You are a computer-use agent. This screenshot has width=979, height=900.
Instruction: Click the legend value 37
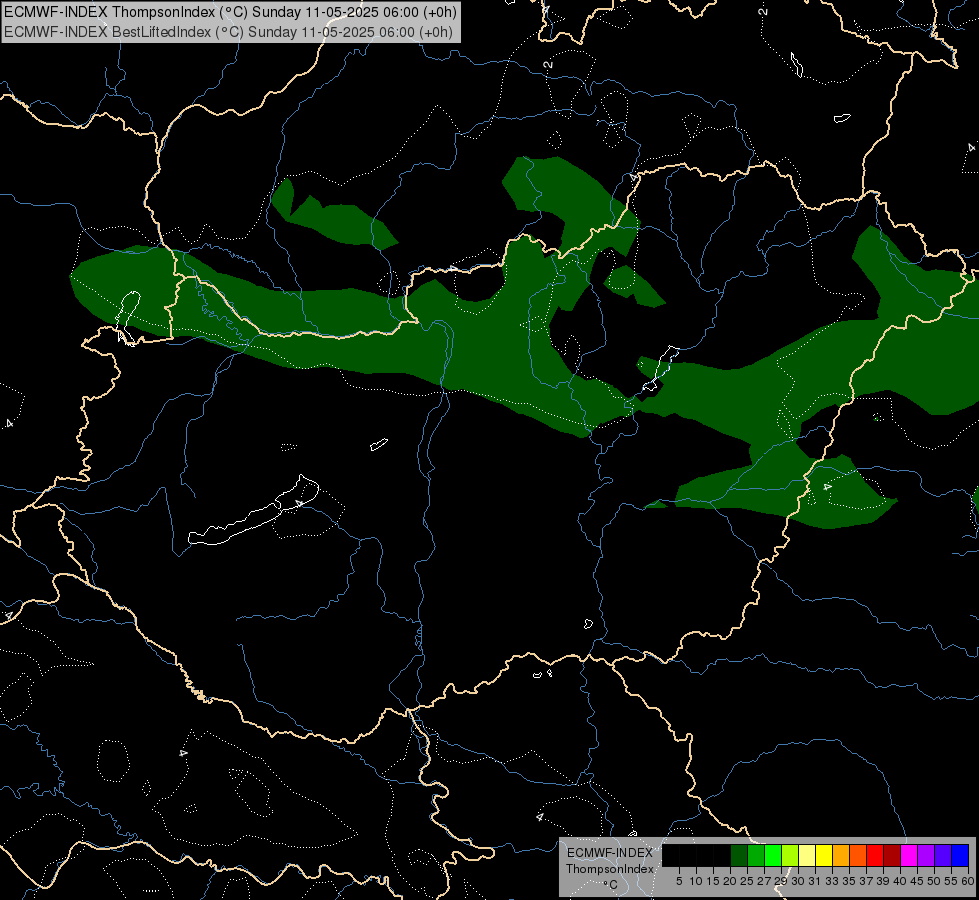(867, 881)
